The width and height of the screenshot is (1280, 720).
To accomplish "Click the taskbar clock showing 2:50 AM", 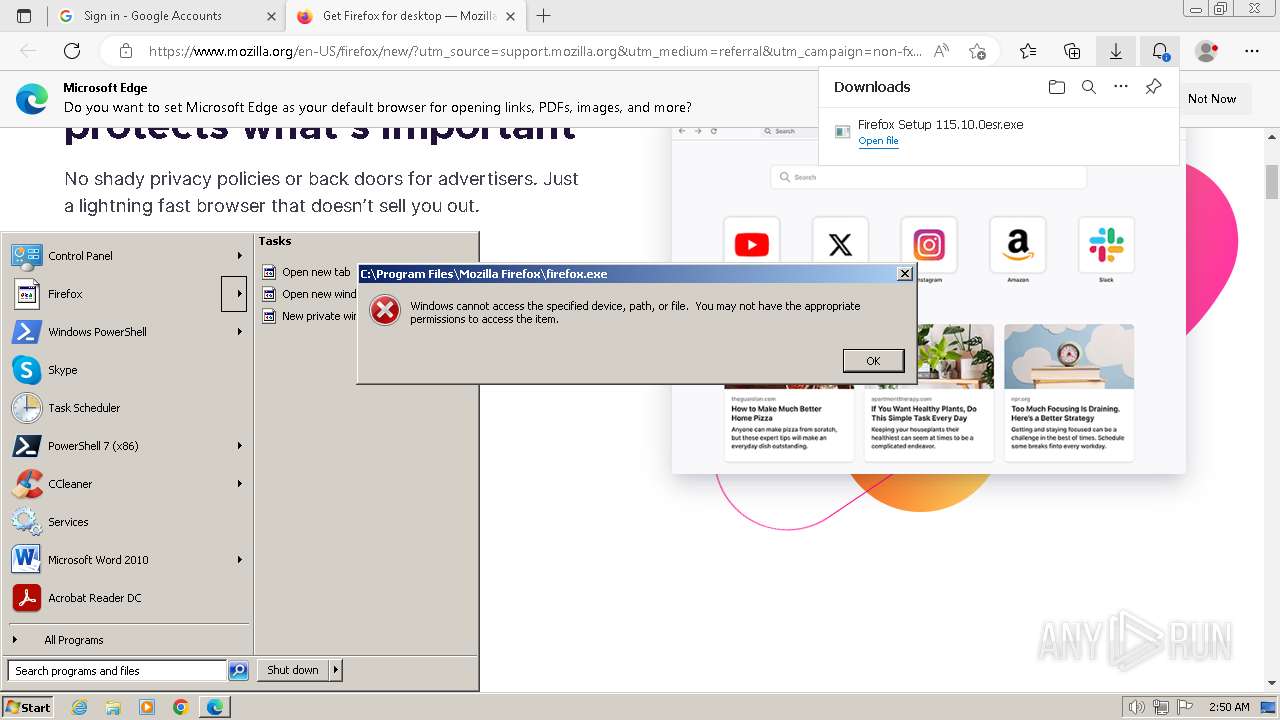I will (1229, 707).
